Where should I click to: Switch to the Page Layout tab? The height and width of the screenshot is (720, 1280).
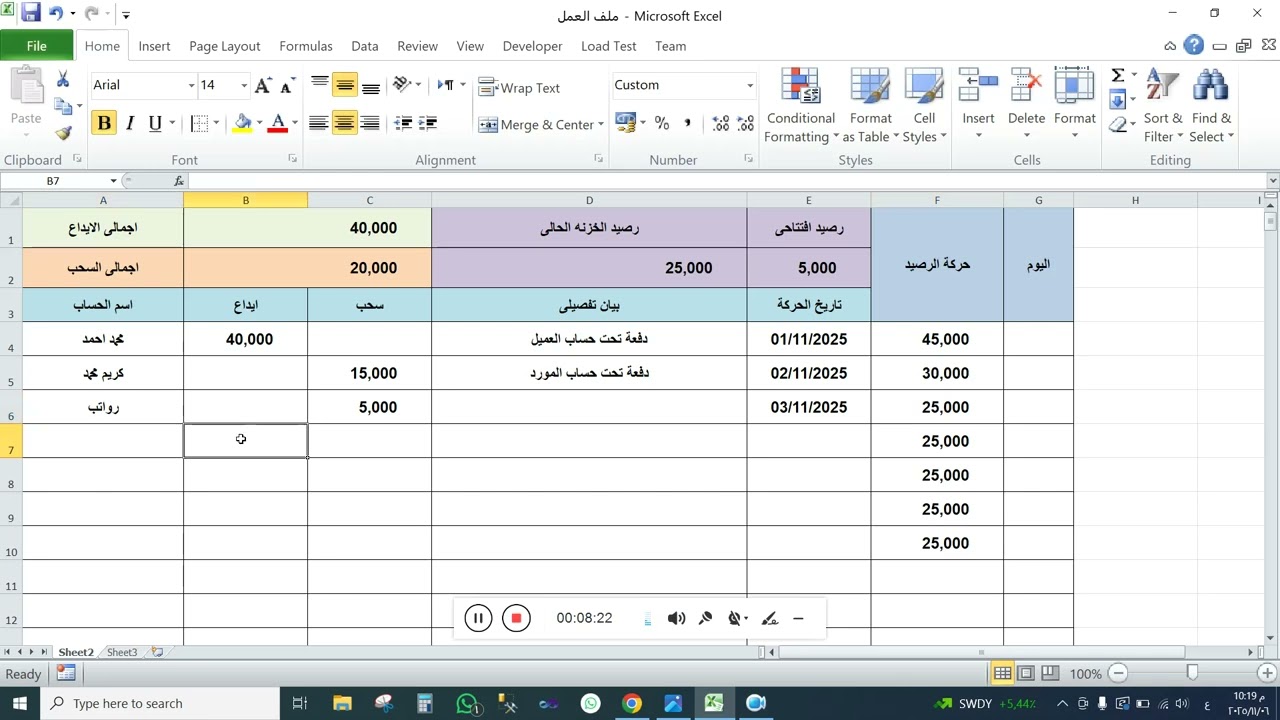click(x=224, y=46)
